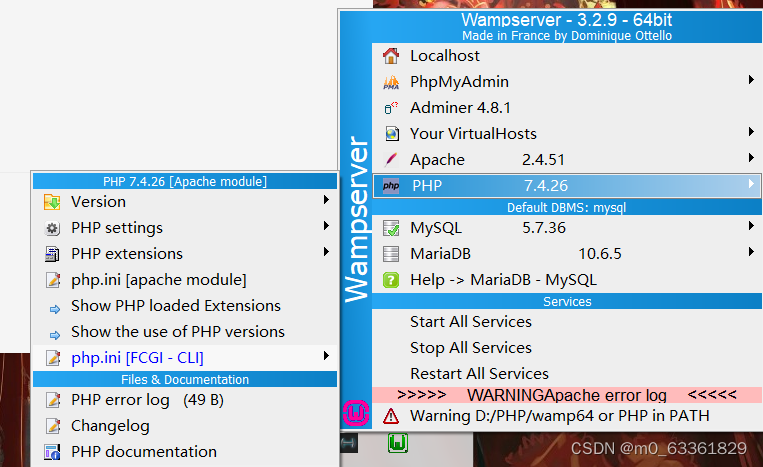Viewport: 763px width, 467px height.
Task: Click the red warning triangle icon
Action: tap(391, 416)
